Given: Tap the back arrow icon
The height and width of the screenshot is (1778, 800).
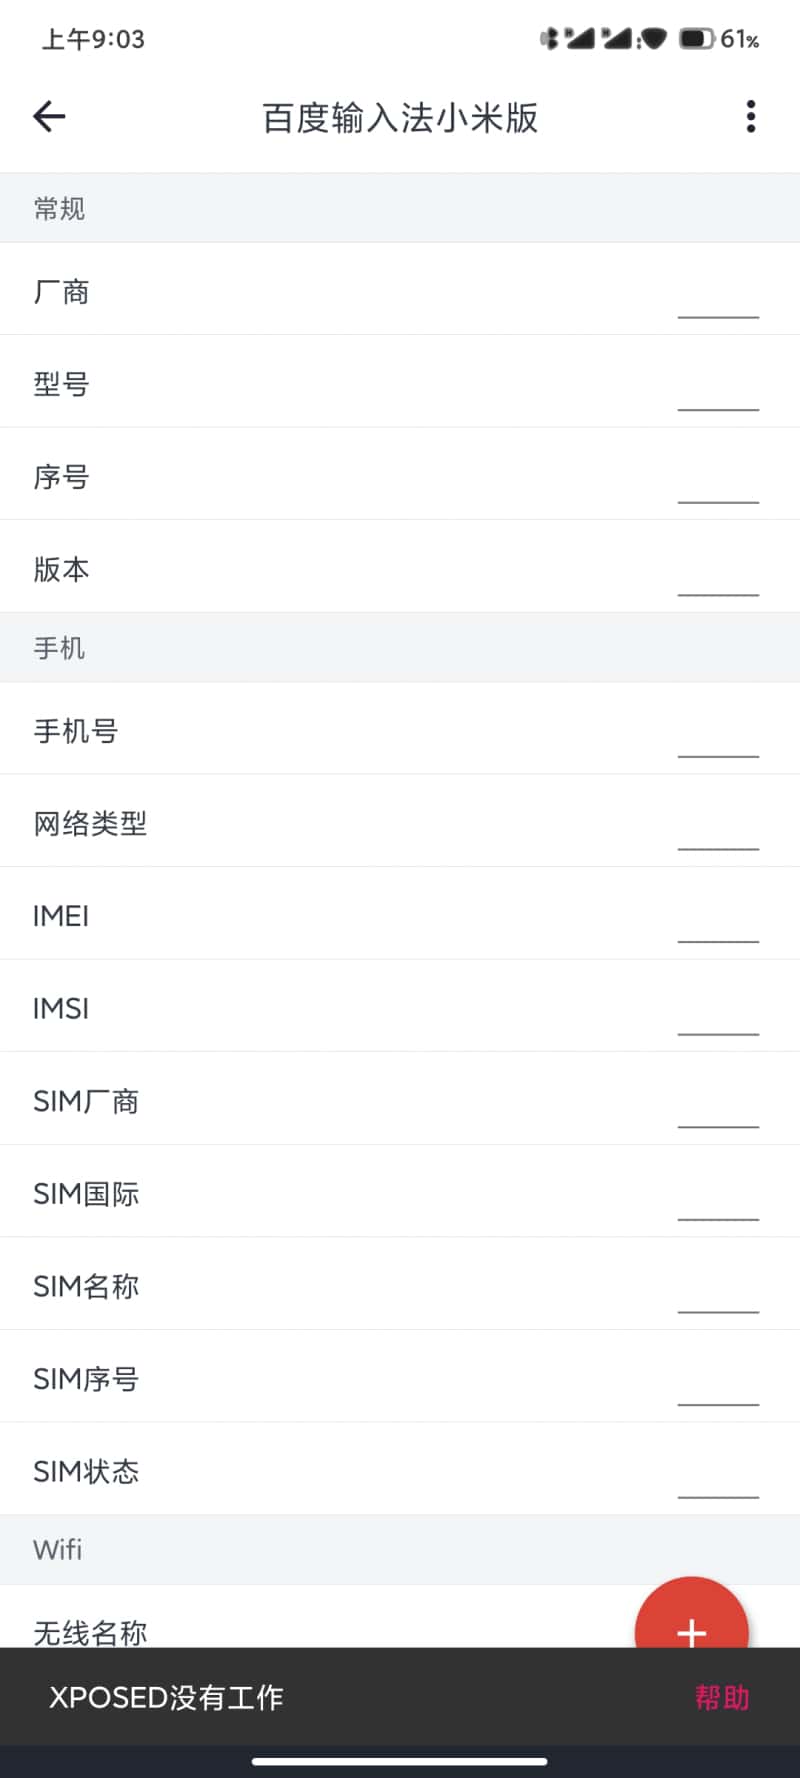Looking at the screenshot, I should (x=49, y=117).
